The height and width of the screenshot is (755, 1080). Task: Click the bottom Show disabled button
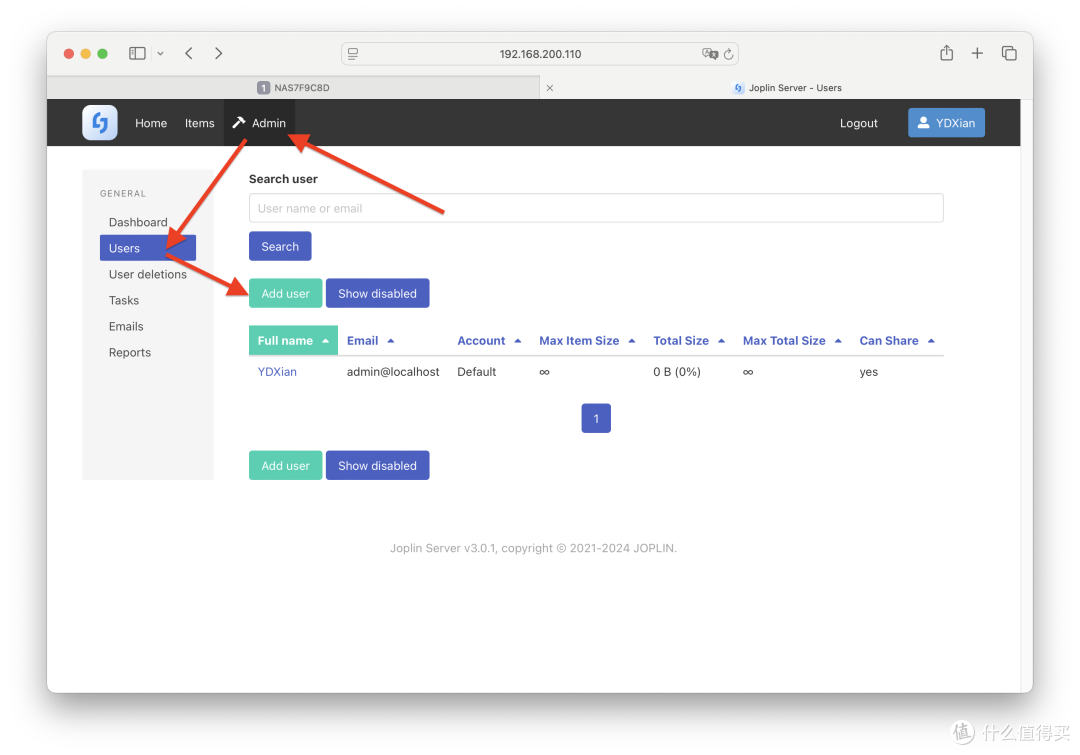tap(377, 466)
